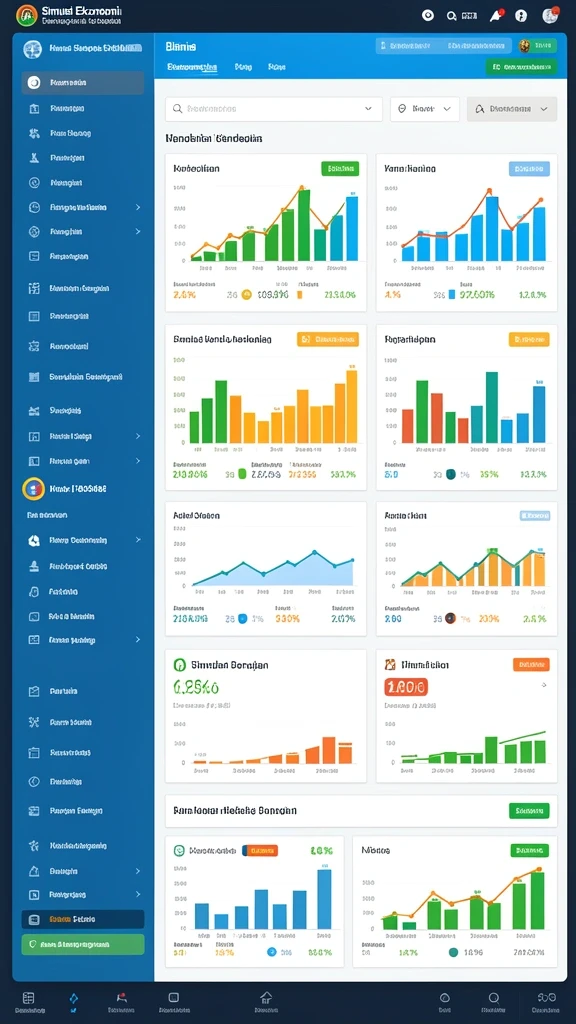Open the chevron at the search field's right end
The image size is (576, 1024).
368,109
